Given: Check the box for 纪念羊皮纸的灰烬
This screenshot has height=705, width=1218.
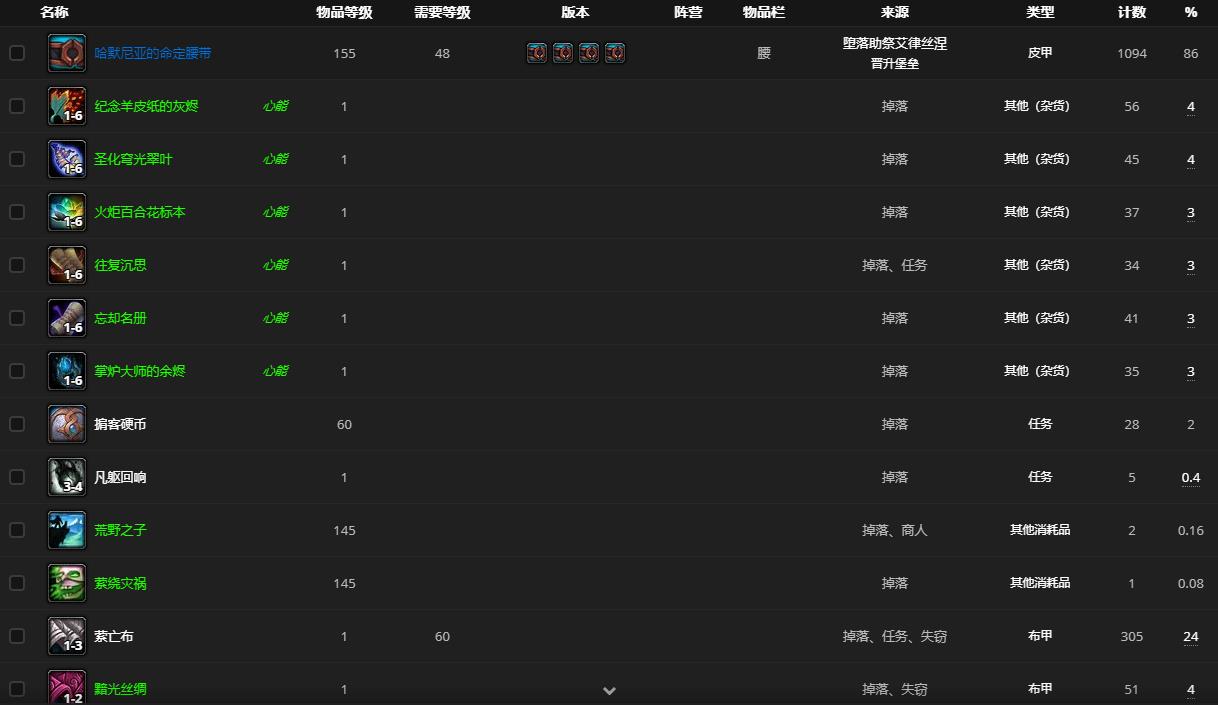Looking at the screenshot, I should 17,106.
